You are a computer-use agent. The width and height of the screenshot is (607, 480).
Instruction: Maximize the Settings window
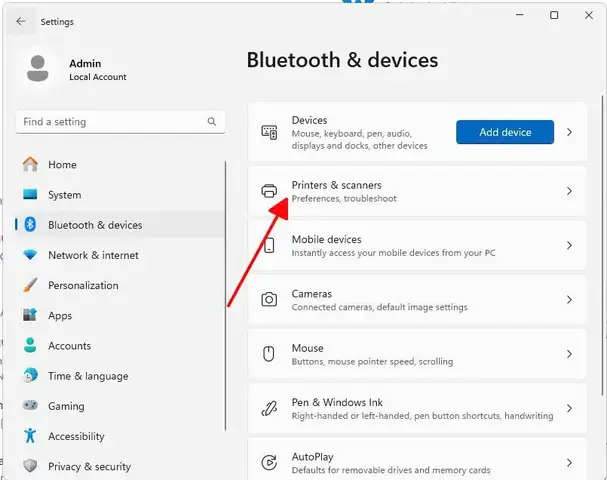pos(554,15)
